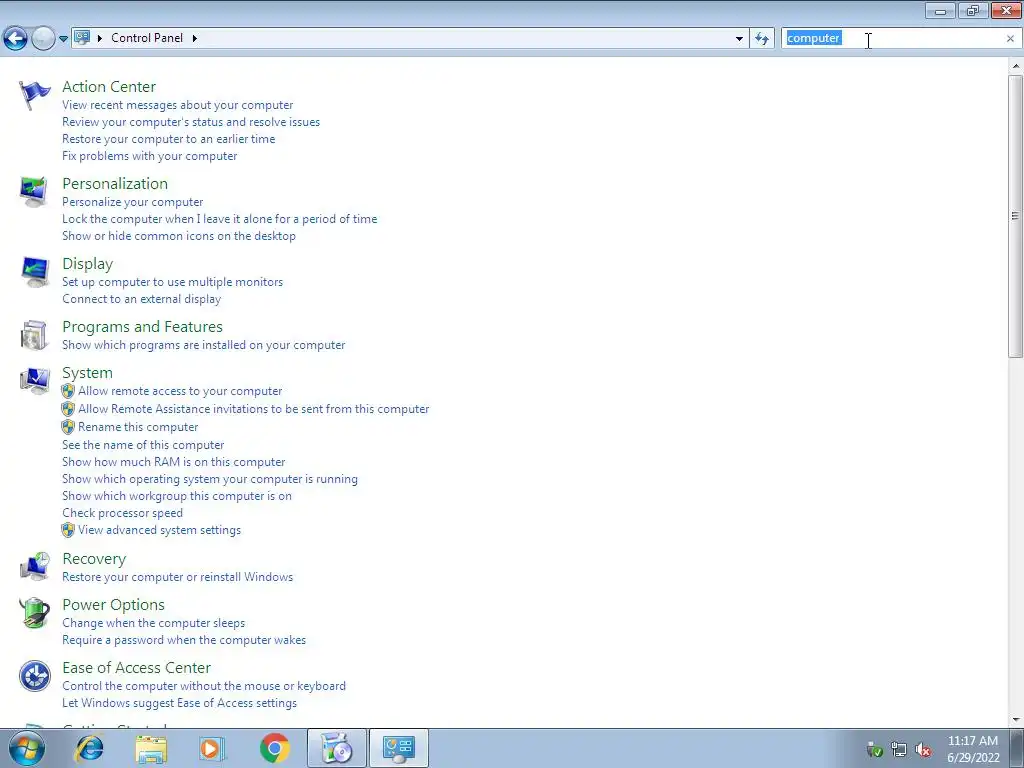The height and width of the screenshot is (768, 1024).
Task: Click the green-check notification tray icon
Action: (x=874, y=750)
